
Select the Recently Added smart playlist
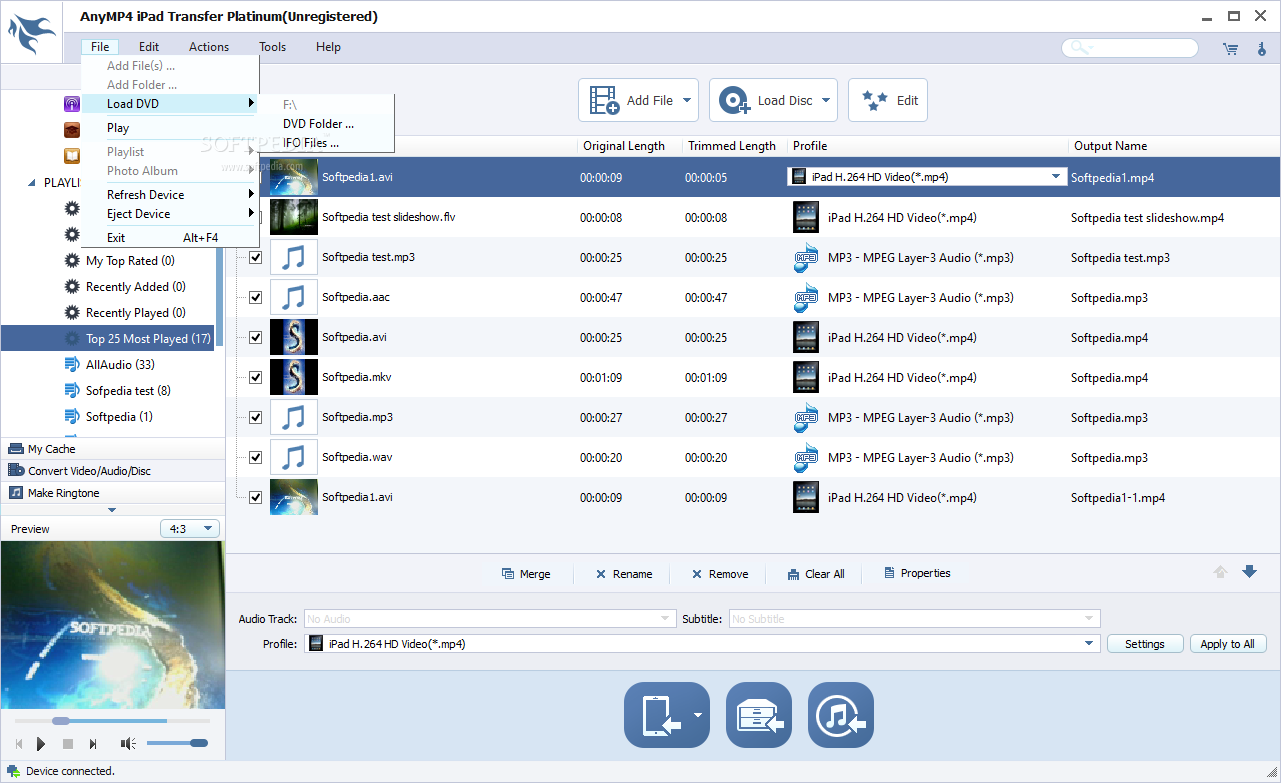(x=135, y=287)
